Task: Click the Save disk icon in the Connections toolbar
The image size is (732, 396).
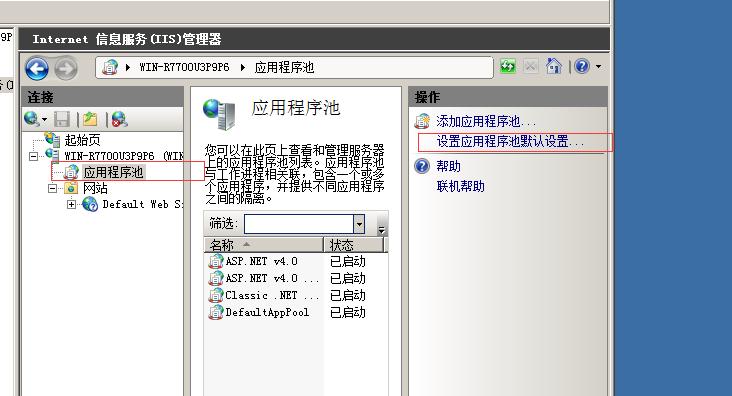Action: (x=62, y=120)
